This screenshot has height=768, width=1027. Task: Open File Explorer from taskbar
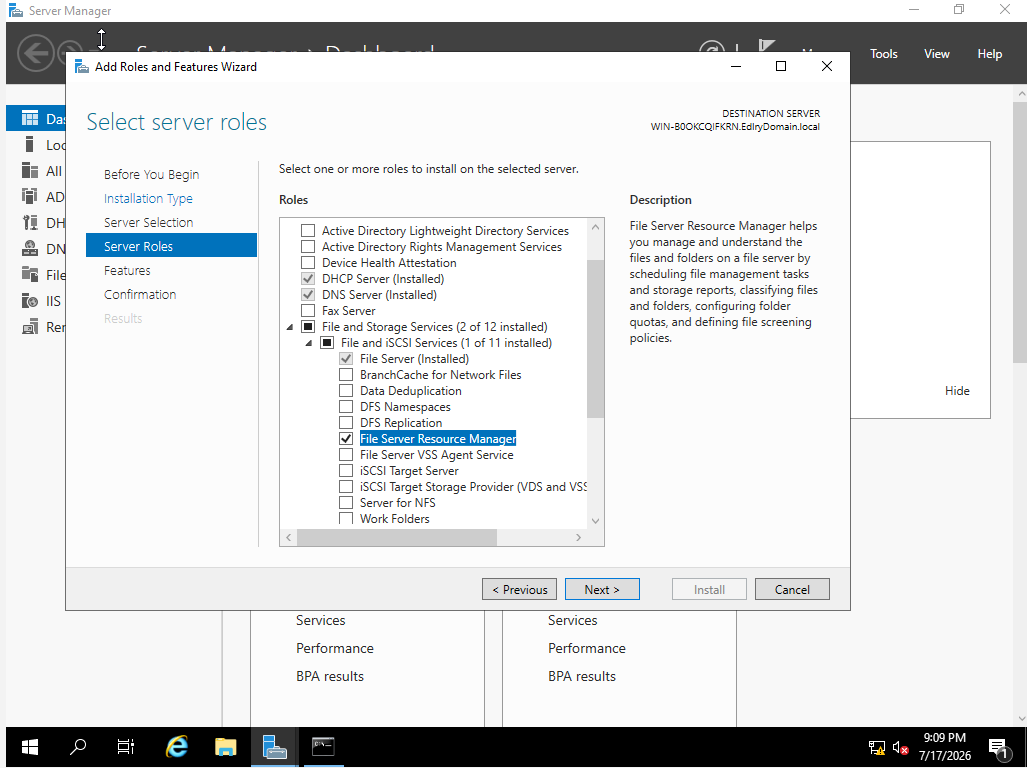tap(225, 747)
